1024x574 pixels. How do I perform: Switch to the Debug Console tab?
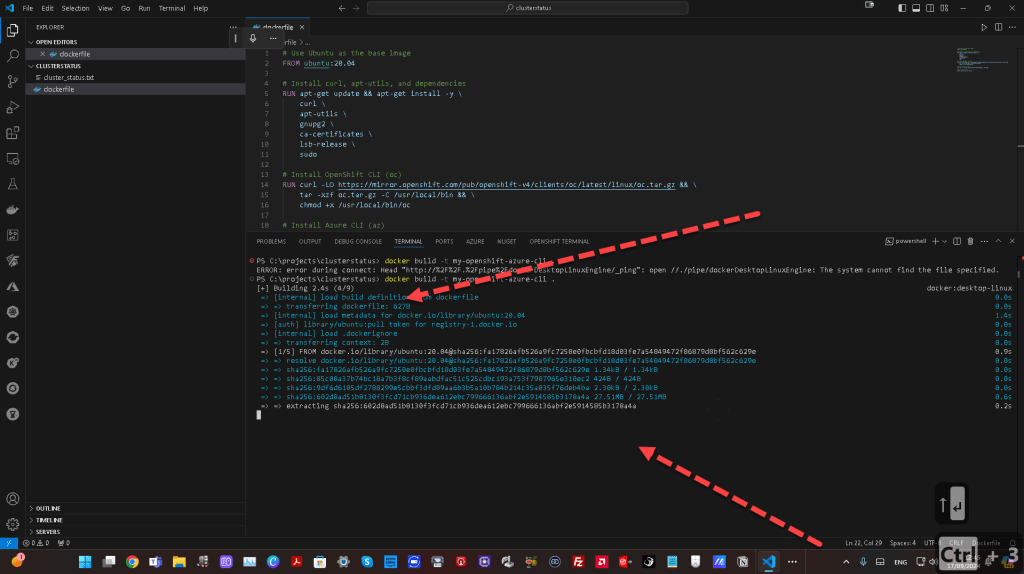[x=358, y=242]
